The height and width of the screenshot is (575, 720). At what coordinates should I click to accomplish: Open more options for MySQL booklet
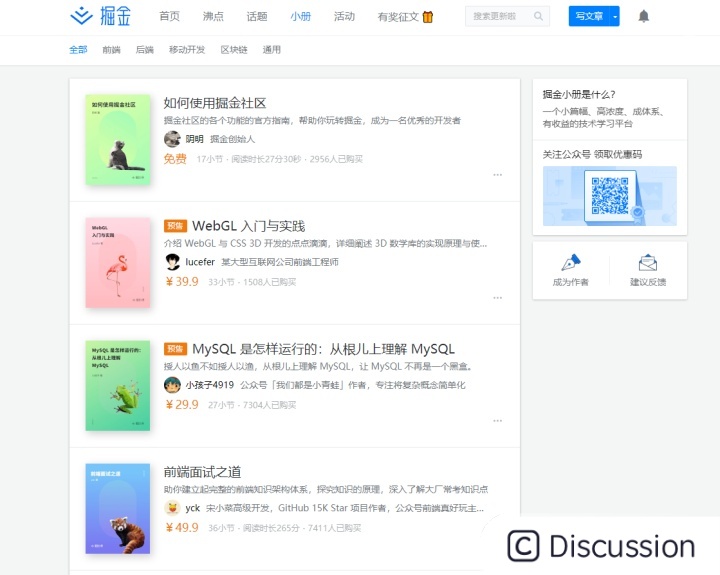pyautogui.click(x=497, y=421)
